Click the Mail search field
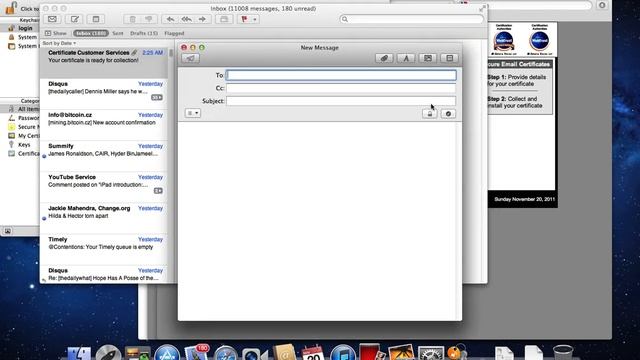The image size is (640, 360). click(411, 19)
